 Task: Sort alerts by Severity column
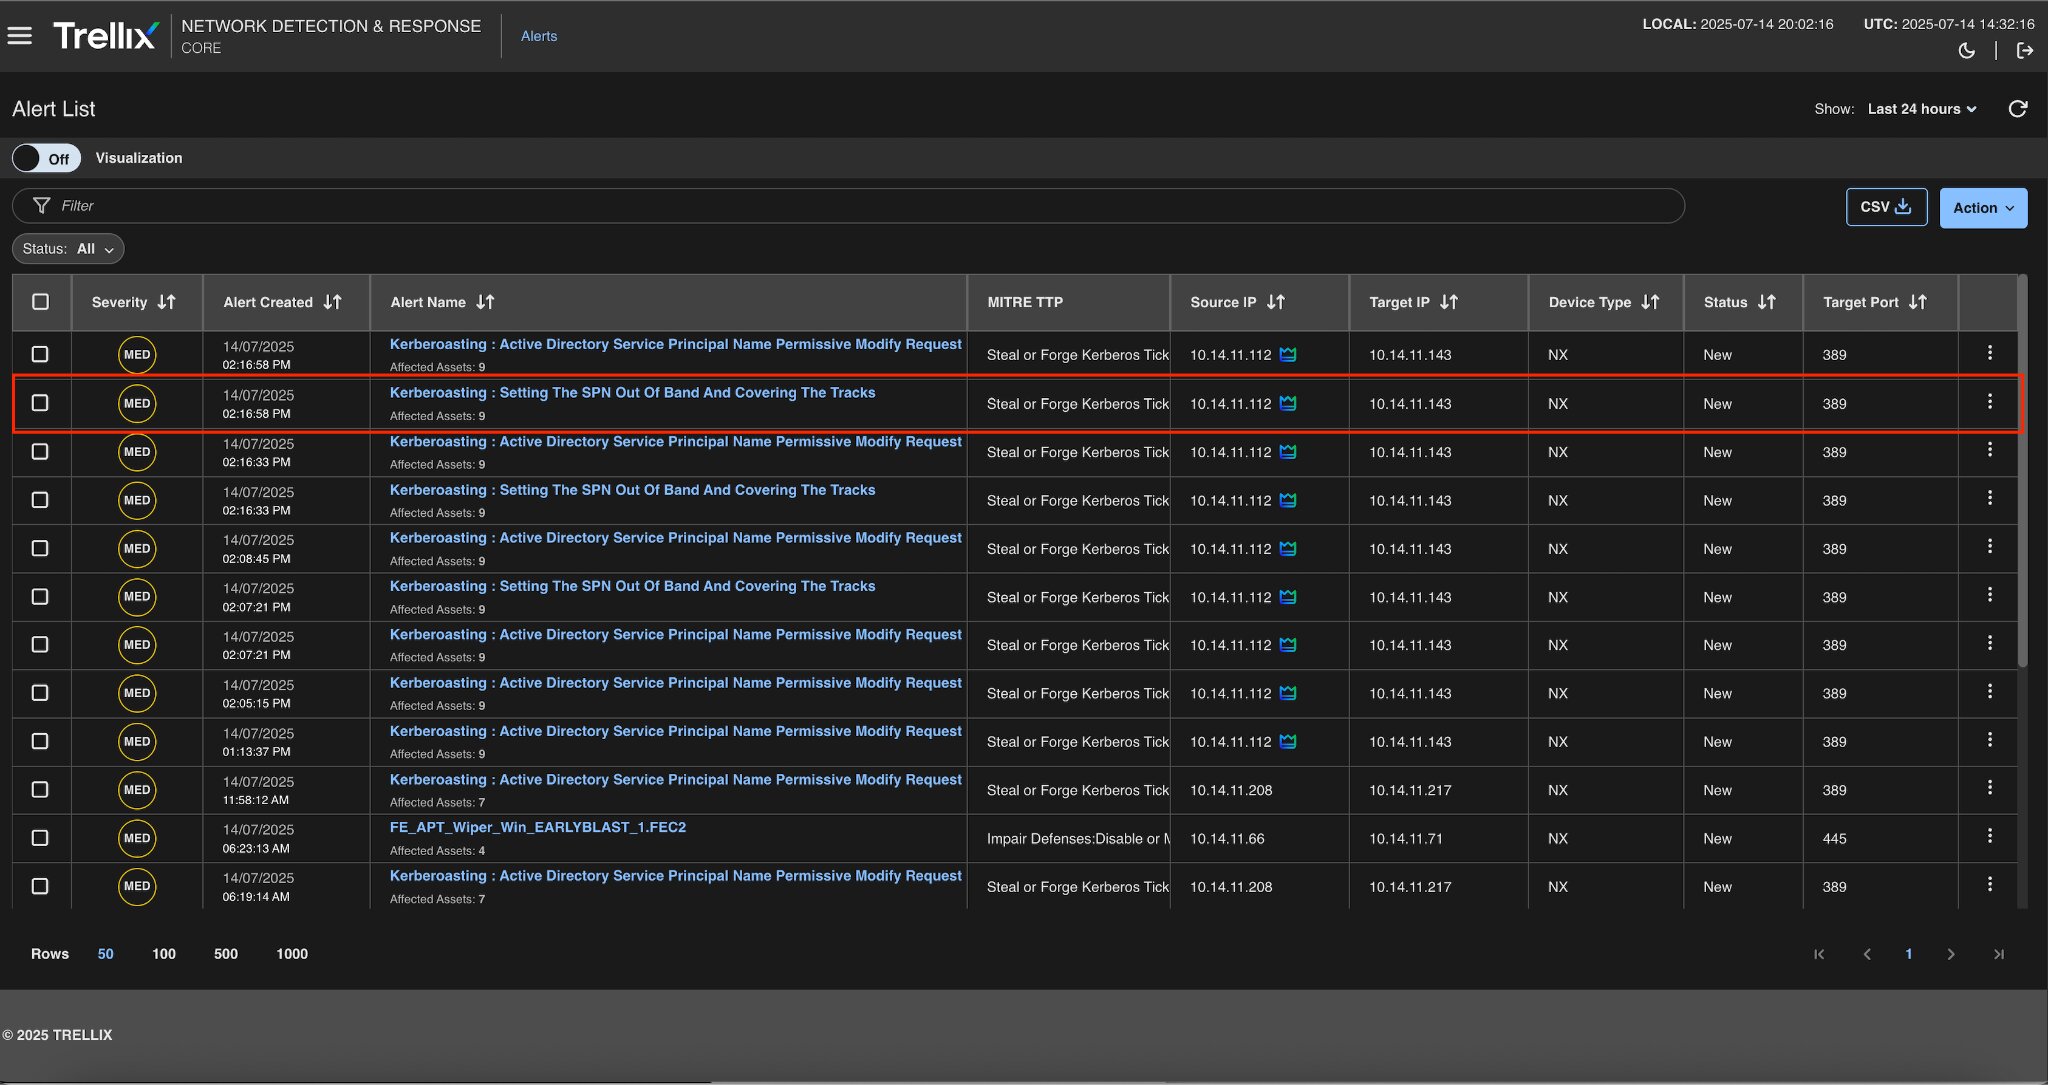point(166,302)
